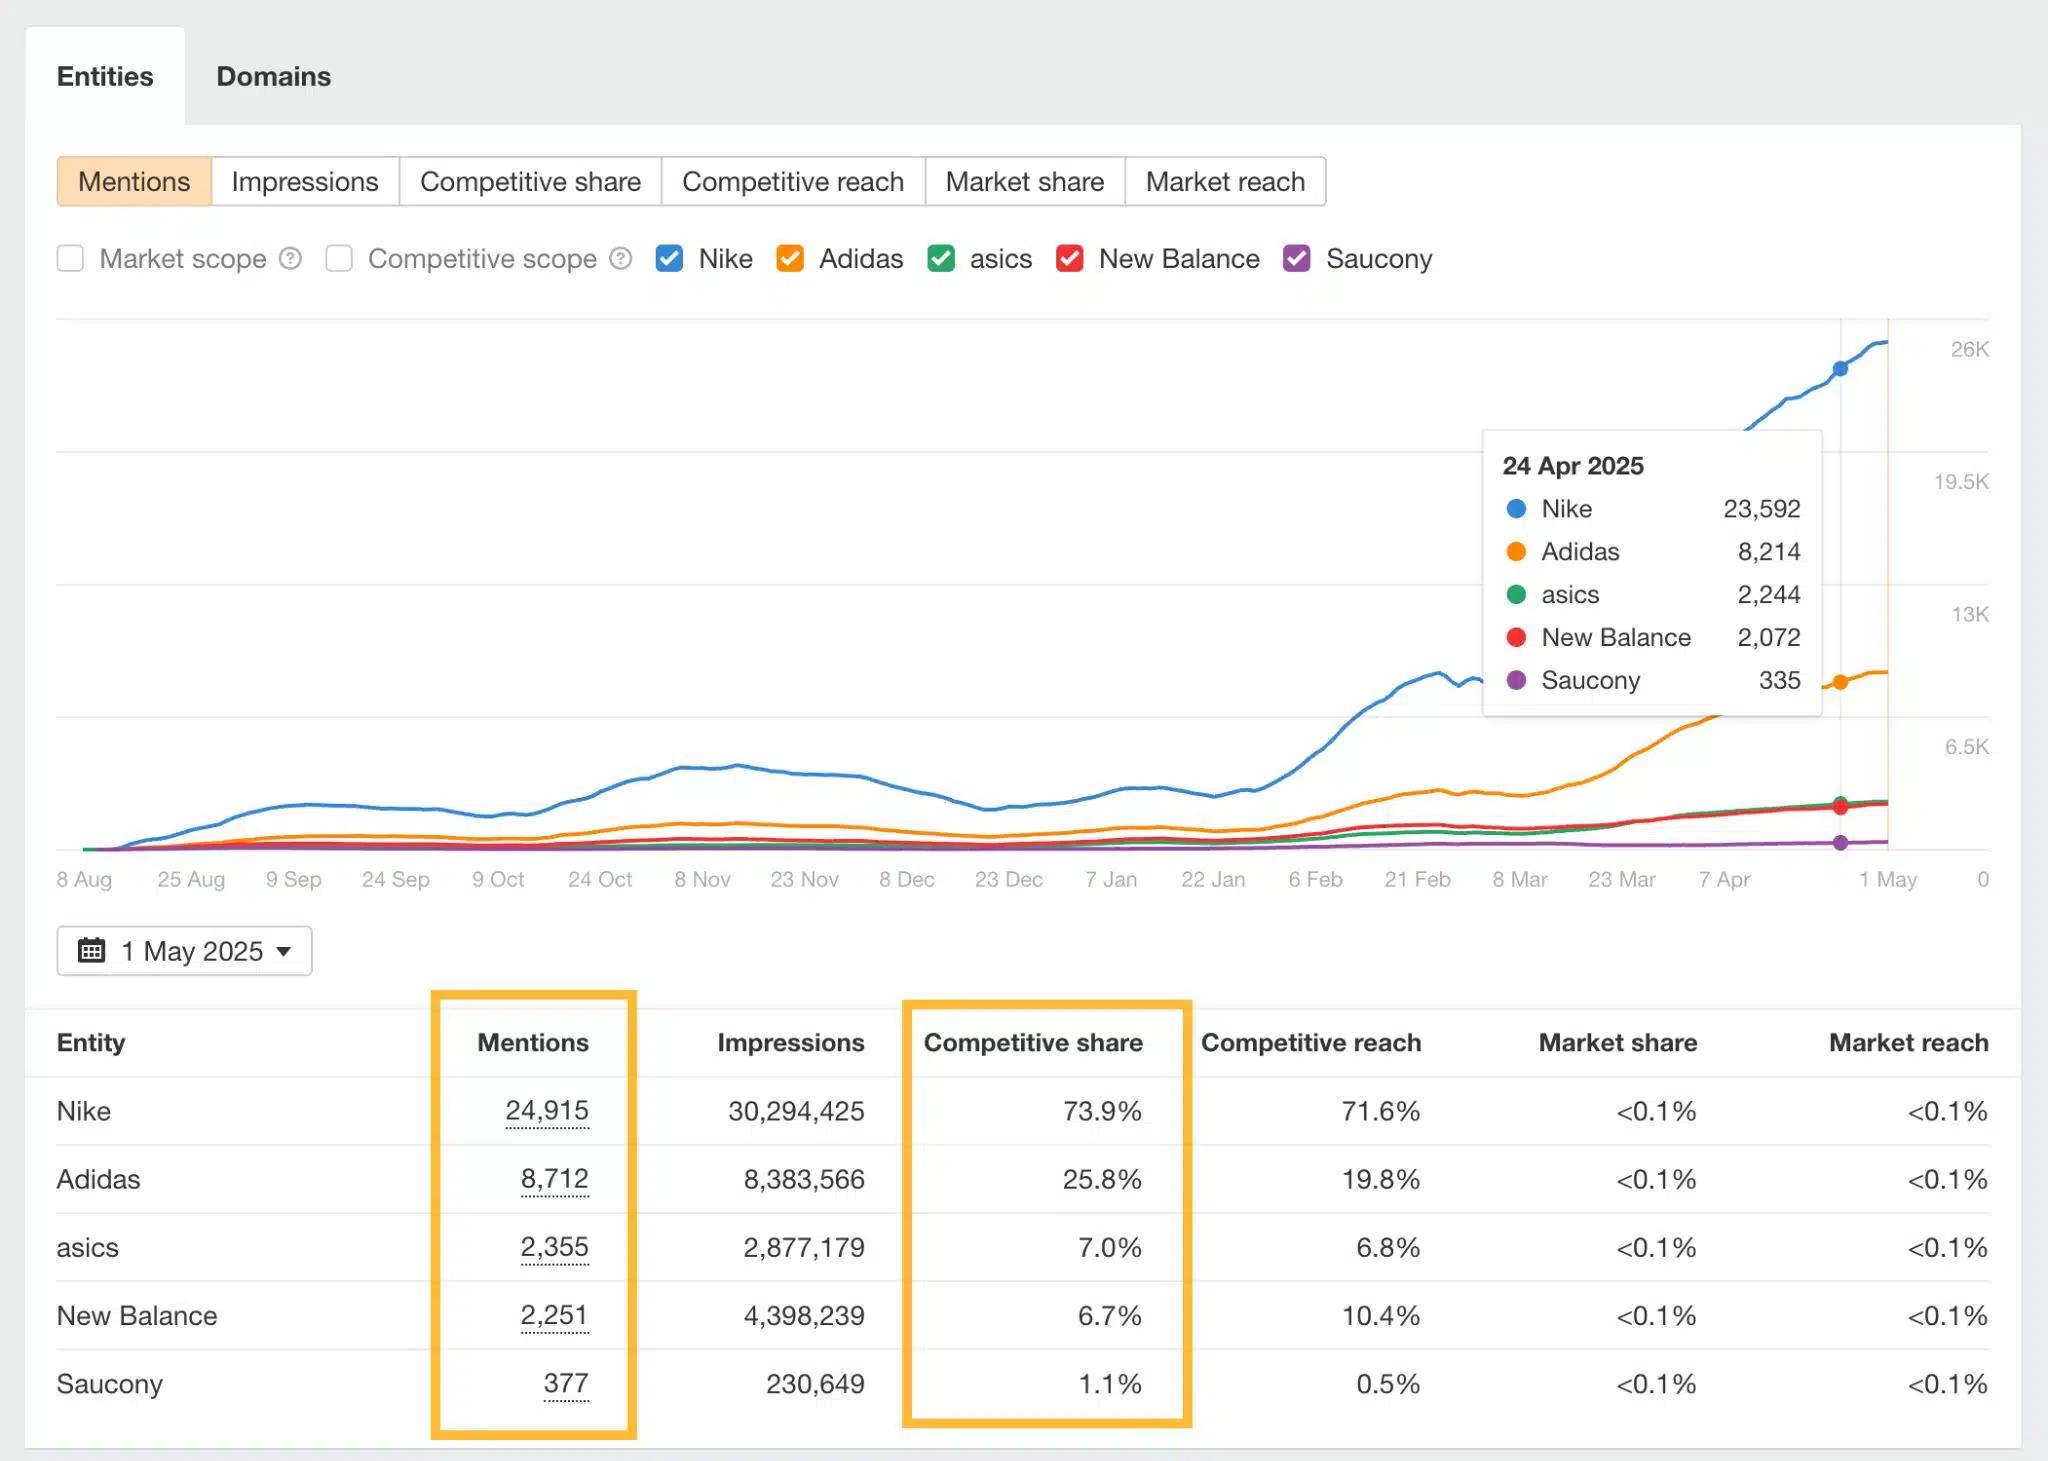Select the Competitive share metric tab
2048x1461 pixels.
pyautogui.click(x=530, y=182)
